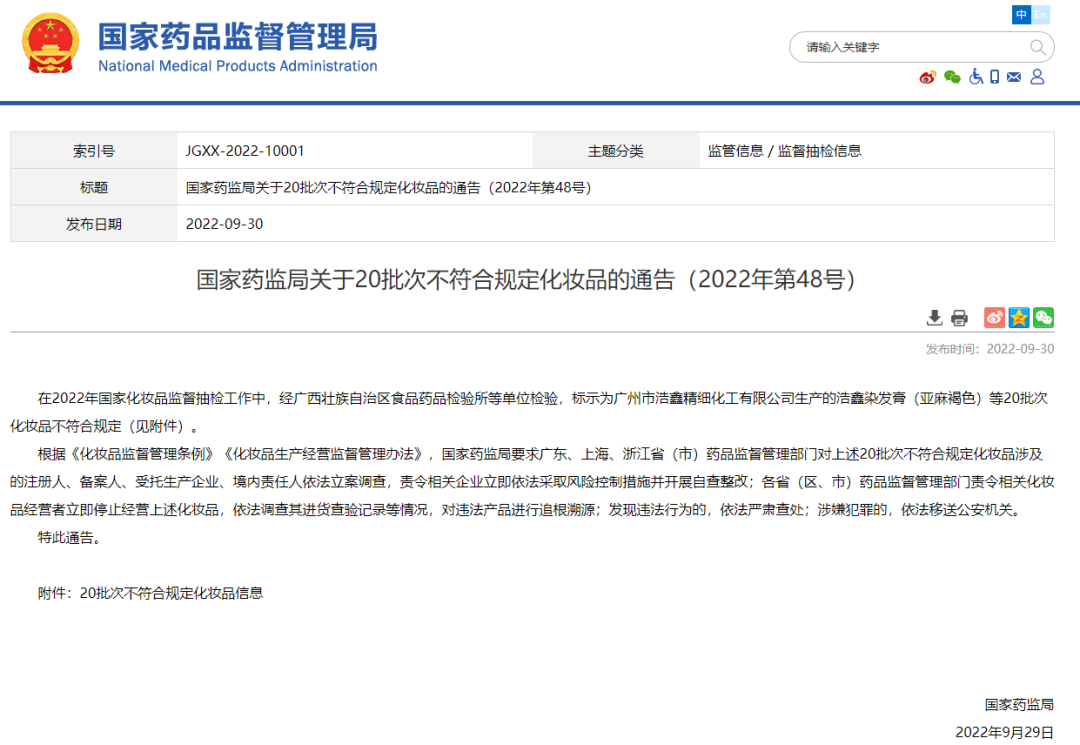Open the mobile version icon
Image resolution: width=1080 pixels, height=745 pixels.
pos(995,77)
